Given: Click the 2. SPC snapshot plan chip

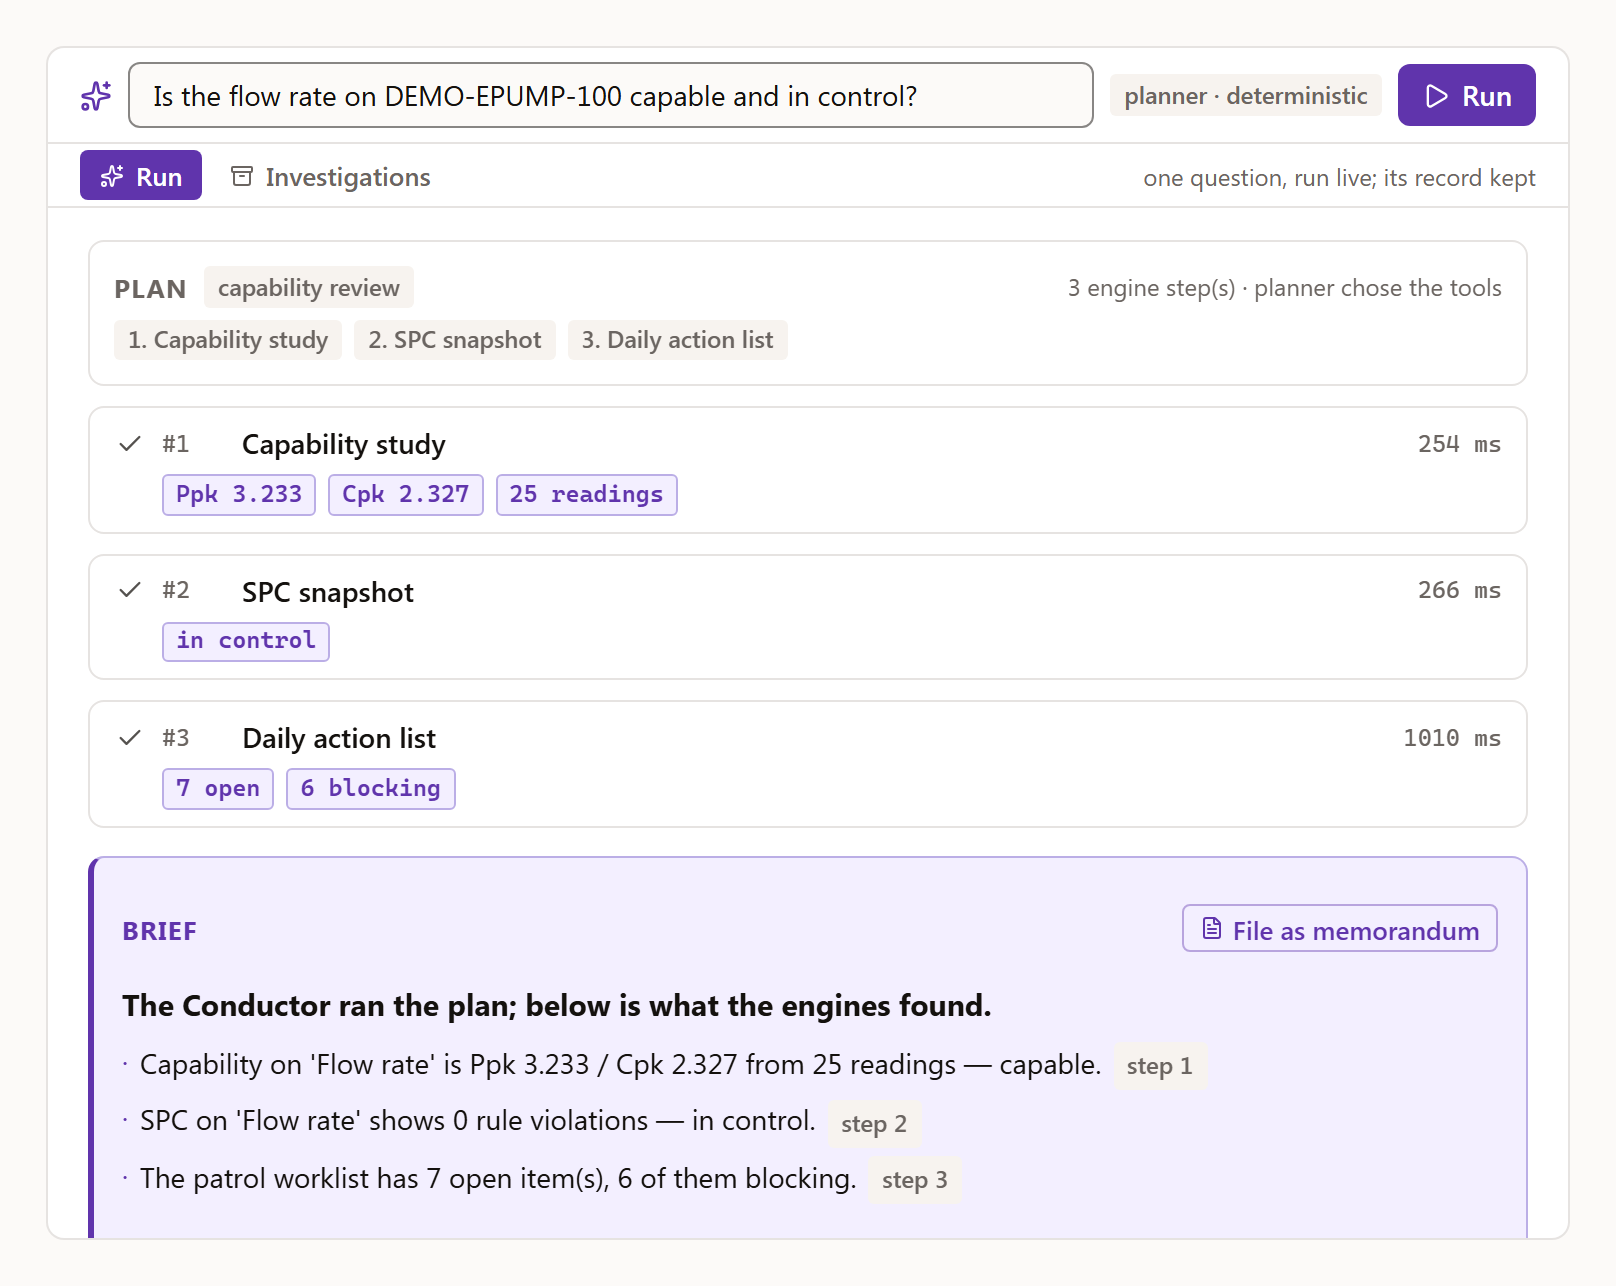Looking at the screenshot, I should click(455, 340).
